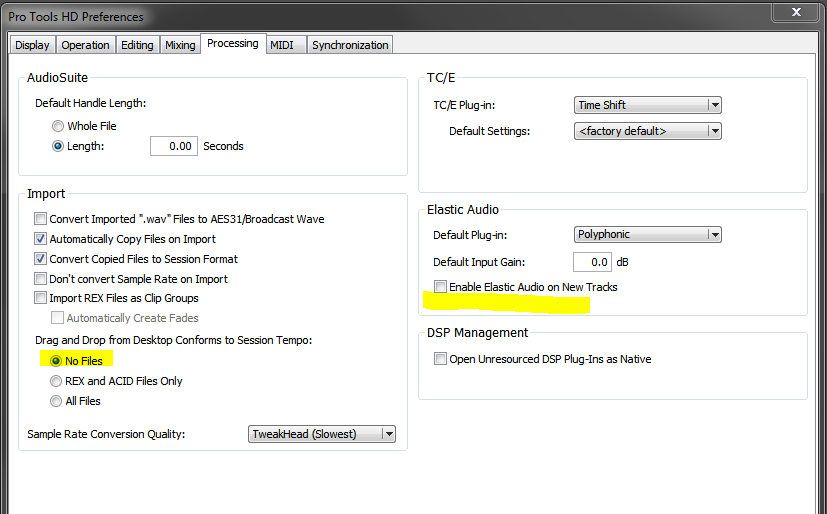Open the Operation tab

[85, 45]
